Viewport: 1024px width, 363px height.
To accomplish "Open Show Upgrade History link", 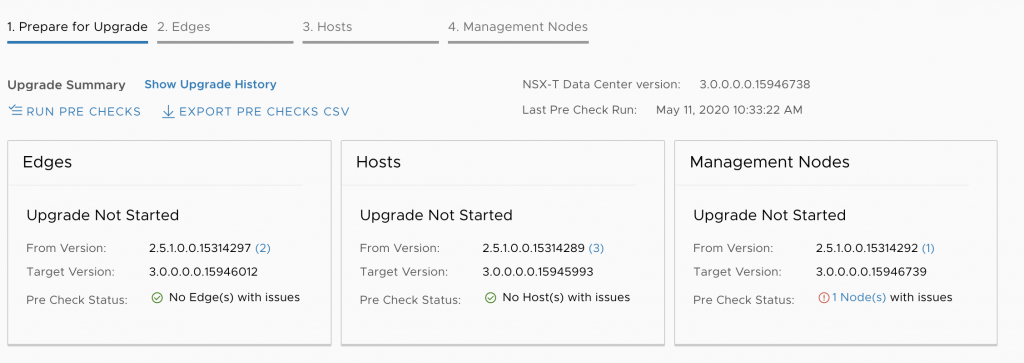I will click(x=210, y=84).
